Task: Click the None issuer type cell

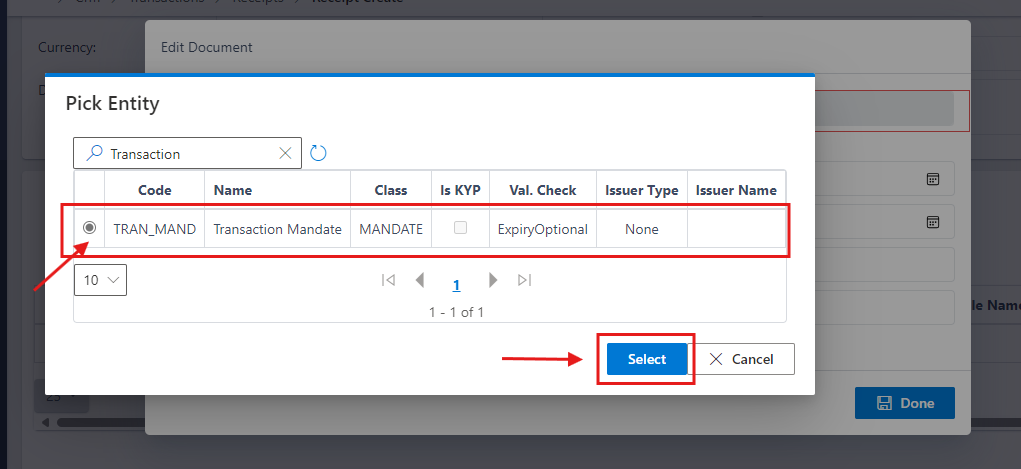Action: point(641,229)
